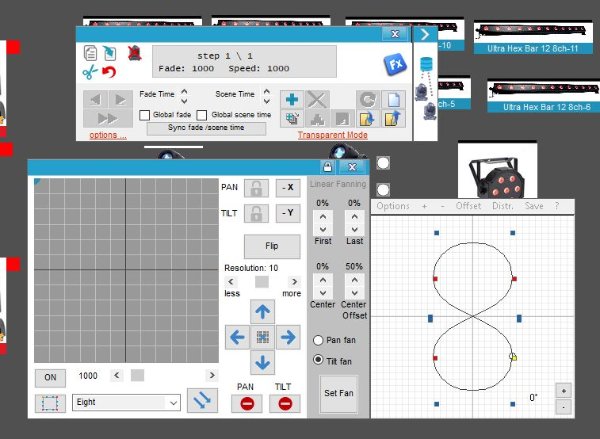Click the blue right arrow in movement pad

288,337
